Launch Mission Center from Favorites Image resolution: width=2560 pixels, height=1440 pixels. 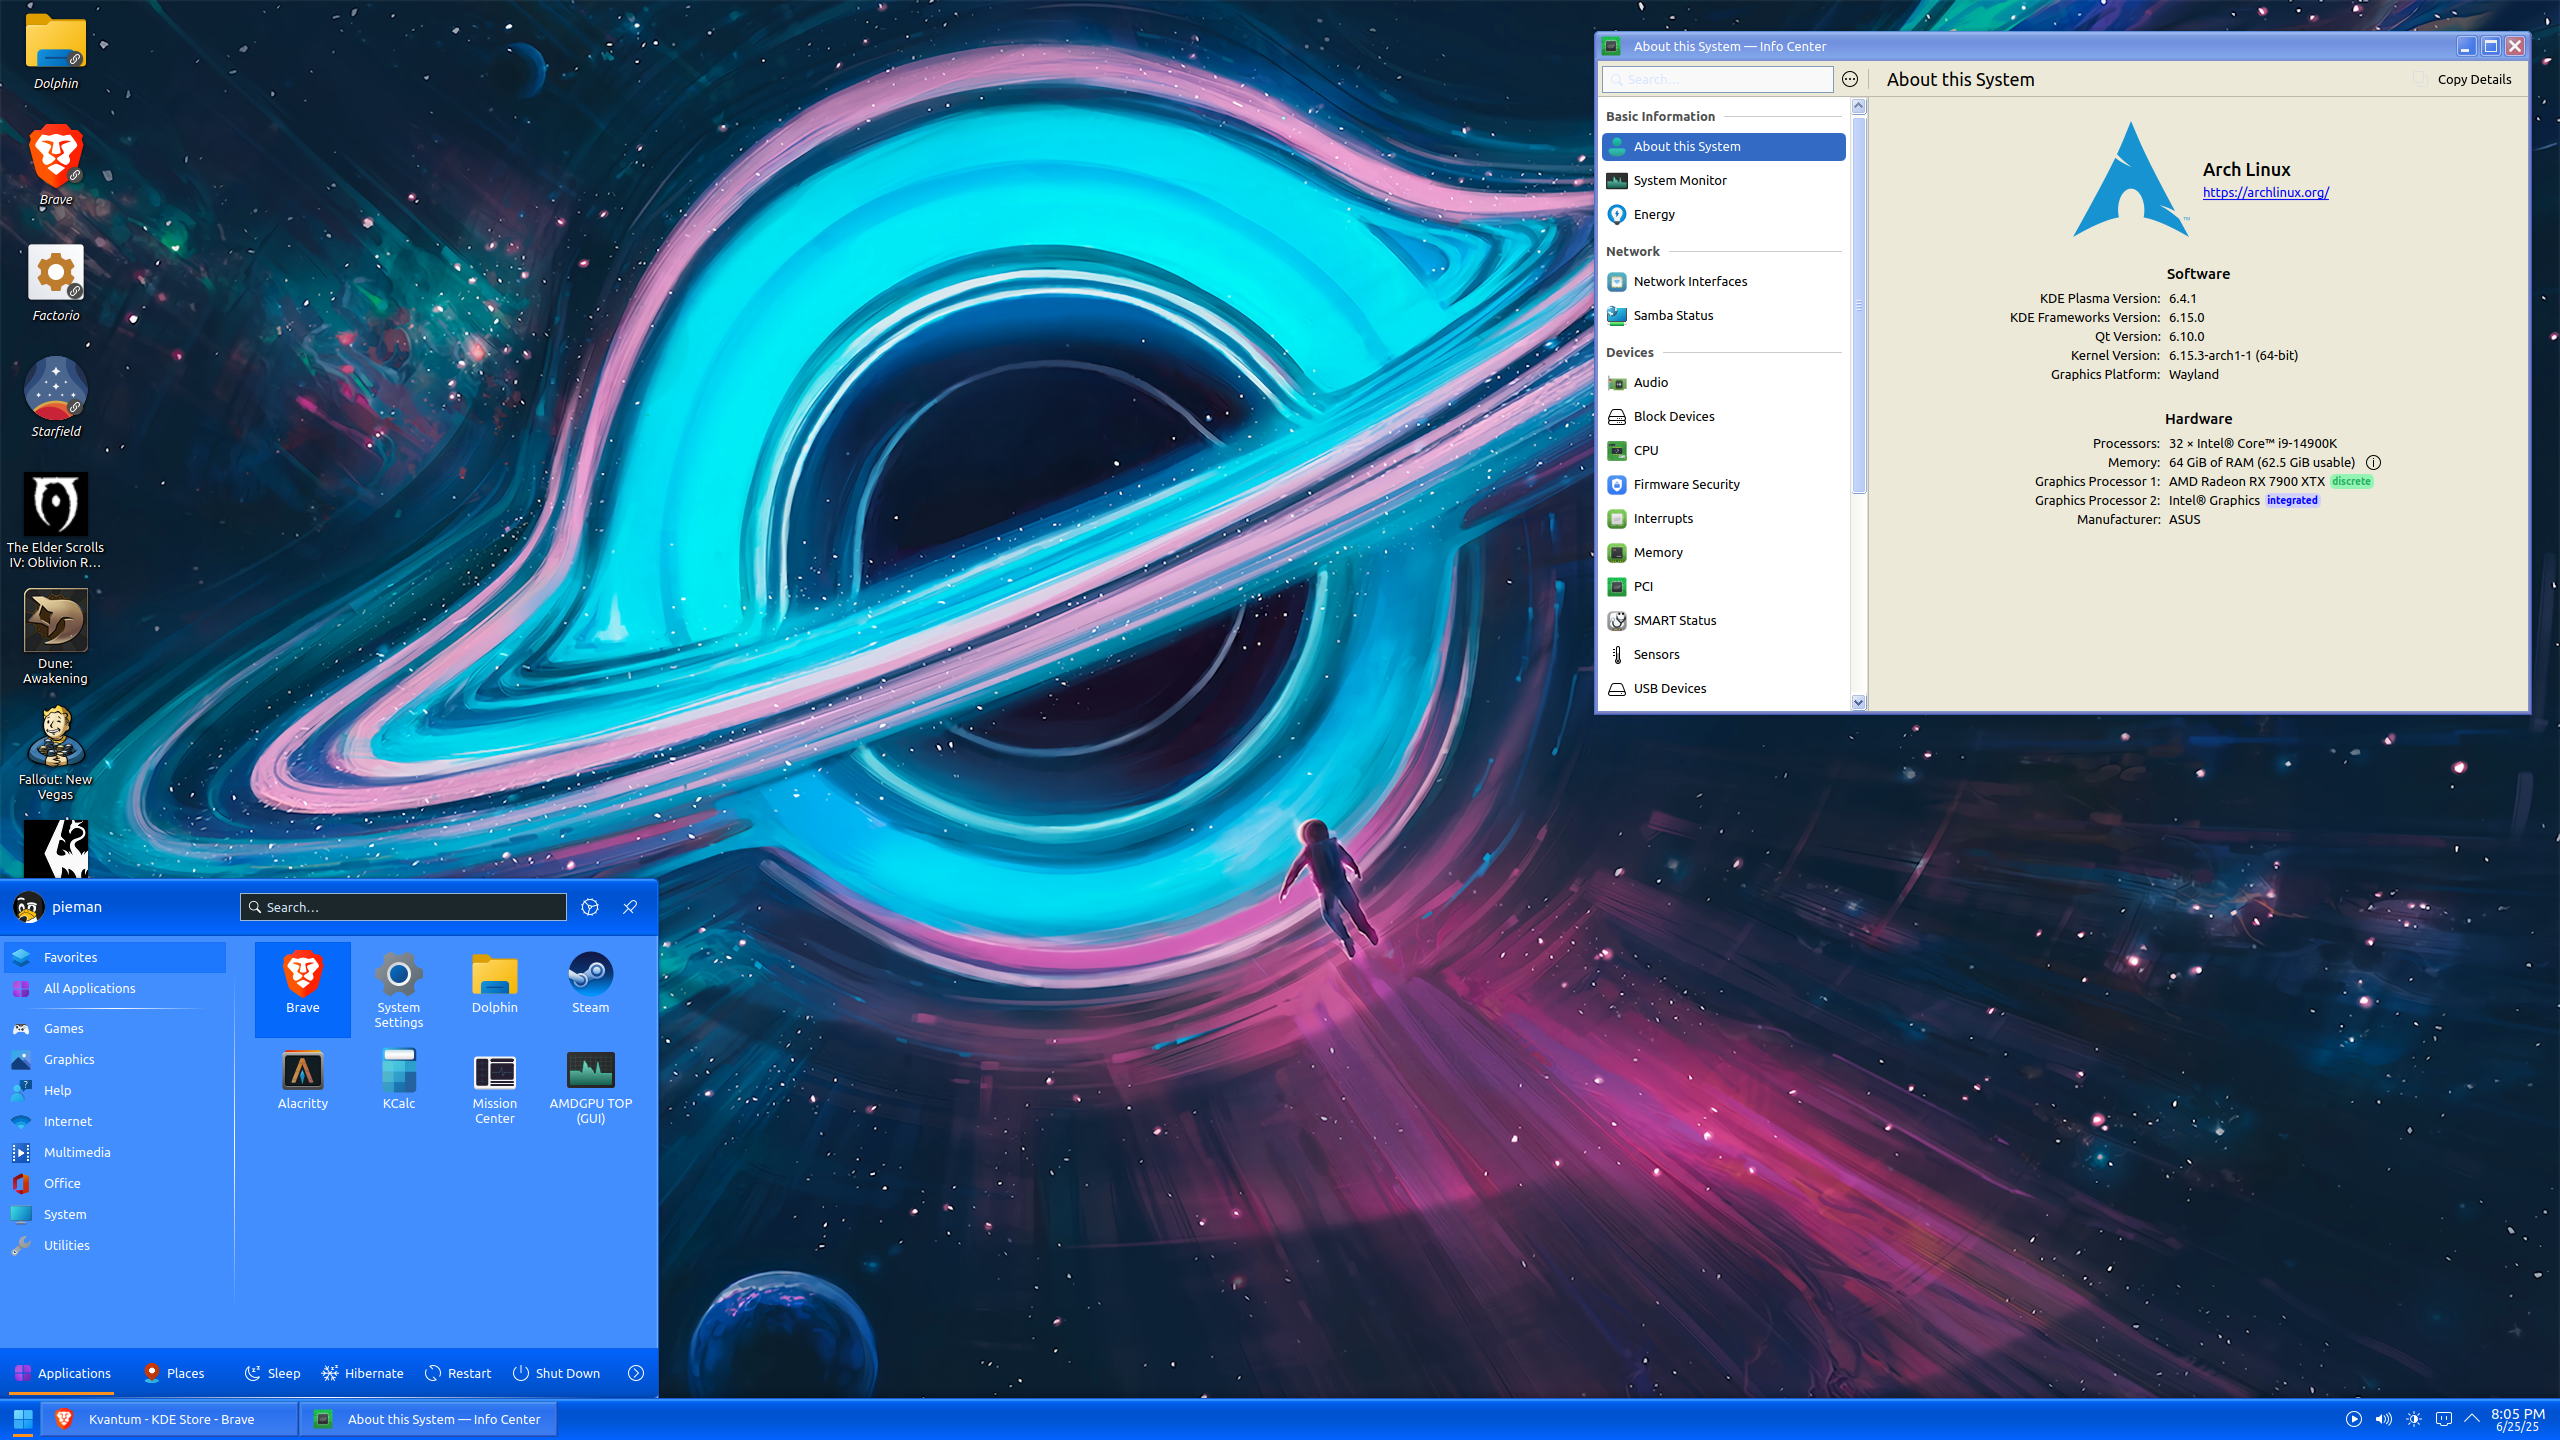(x=495, y=1084)
